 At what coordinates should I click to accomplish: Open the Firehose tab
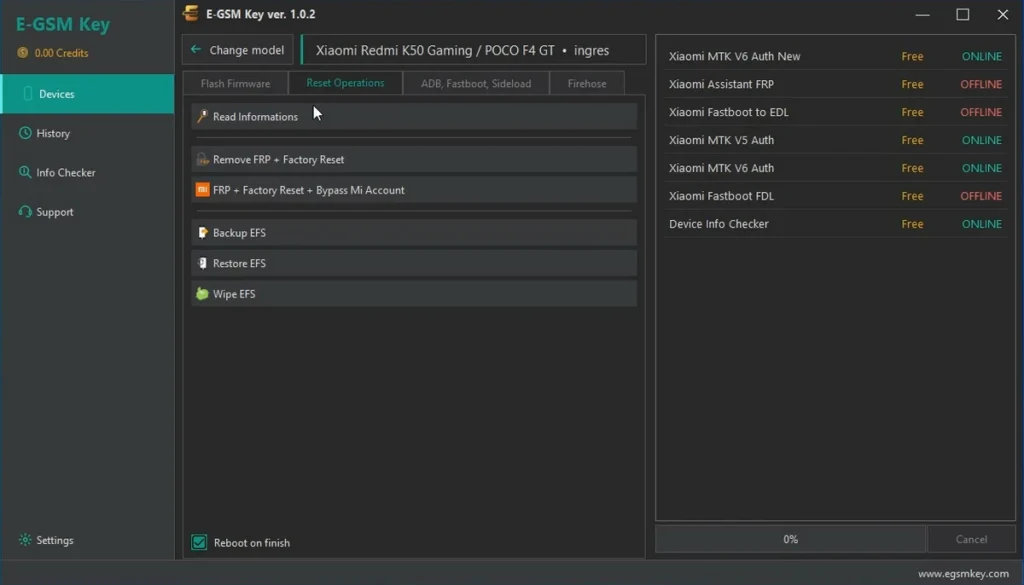[x=586, y=84]
